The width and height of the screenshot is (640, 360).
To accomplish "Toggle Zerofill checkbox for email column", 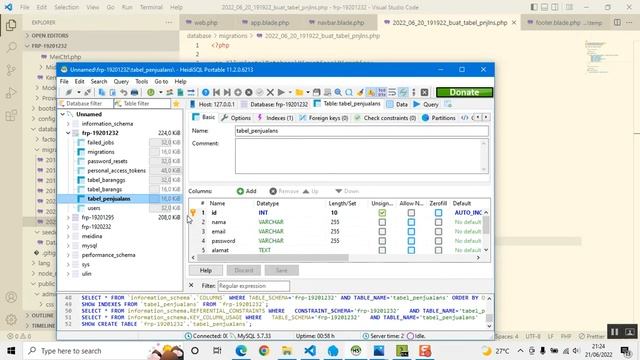I will 438,231.
